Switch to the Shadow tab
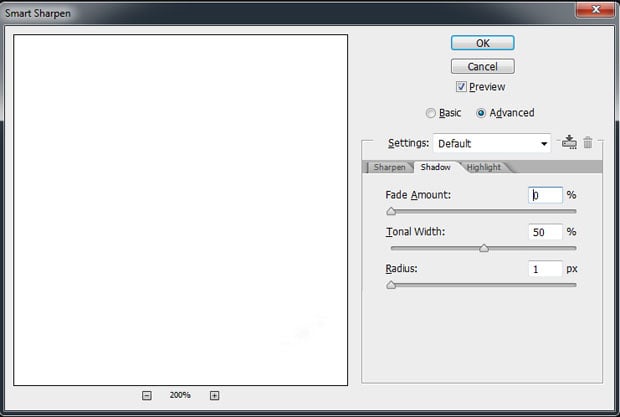 pyautogui.click(x=435, y=167)
